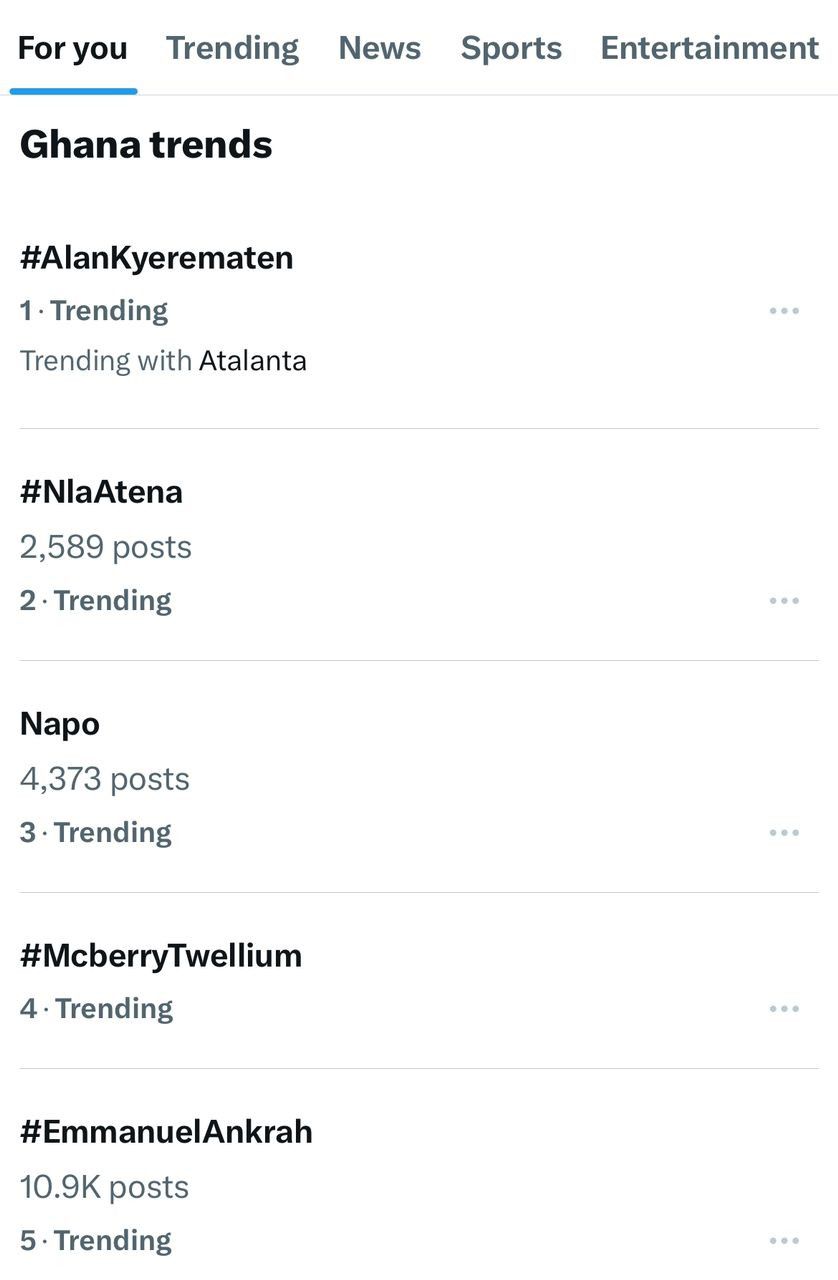The height and width of the screenshot is (1280, 838).
Task: Click the Atalanta related trend link
Action: coord(252,361)
